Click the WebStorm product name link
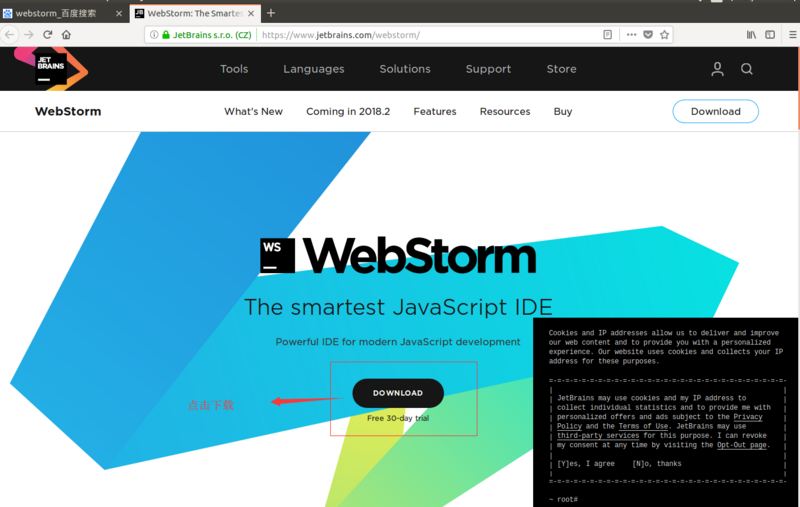 tap(68, 111)
